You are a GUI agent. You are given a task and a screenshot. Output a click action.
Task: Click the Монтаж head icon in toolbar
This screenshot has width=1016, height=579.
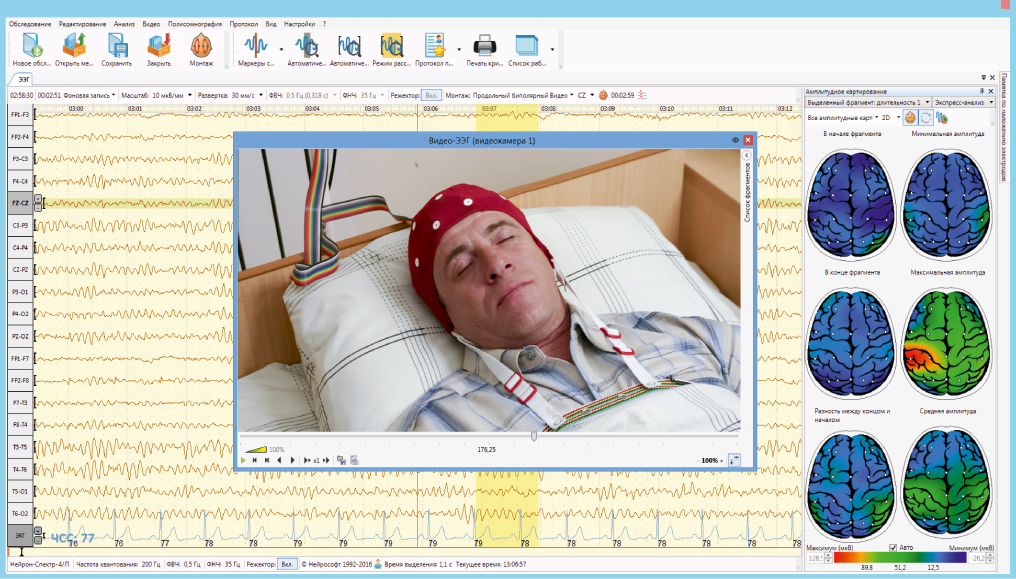pyautogui.click(x=201, y=46)
